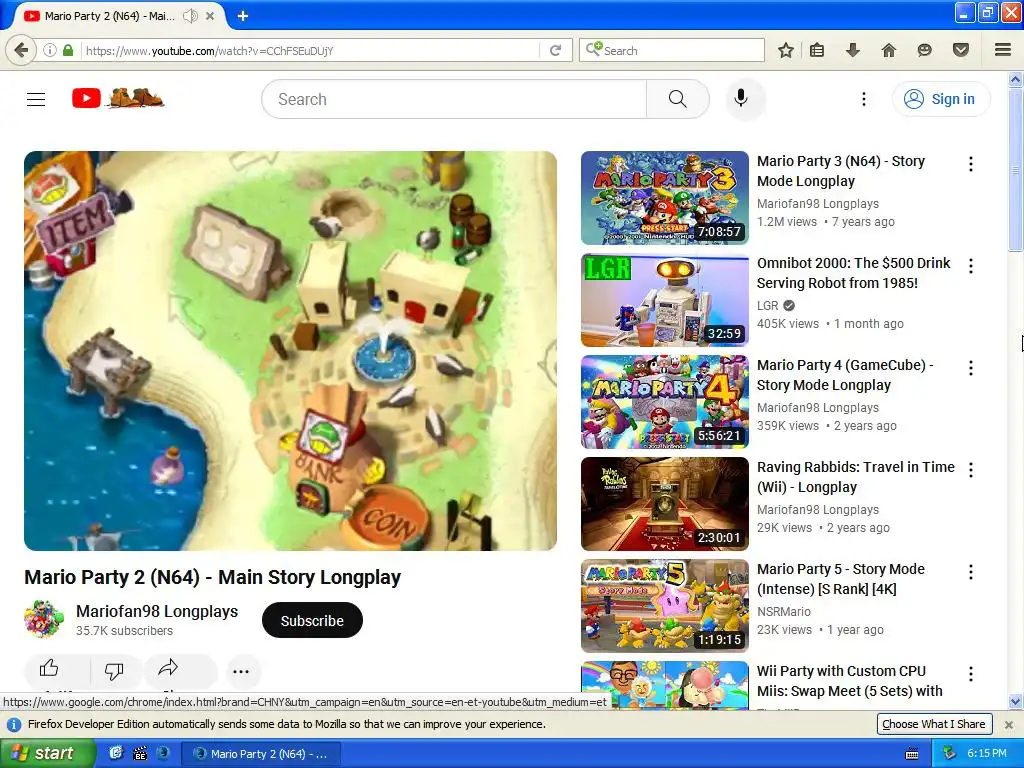
Task: Open options menu for Wii Party video
Action: point(971,674)
